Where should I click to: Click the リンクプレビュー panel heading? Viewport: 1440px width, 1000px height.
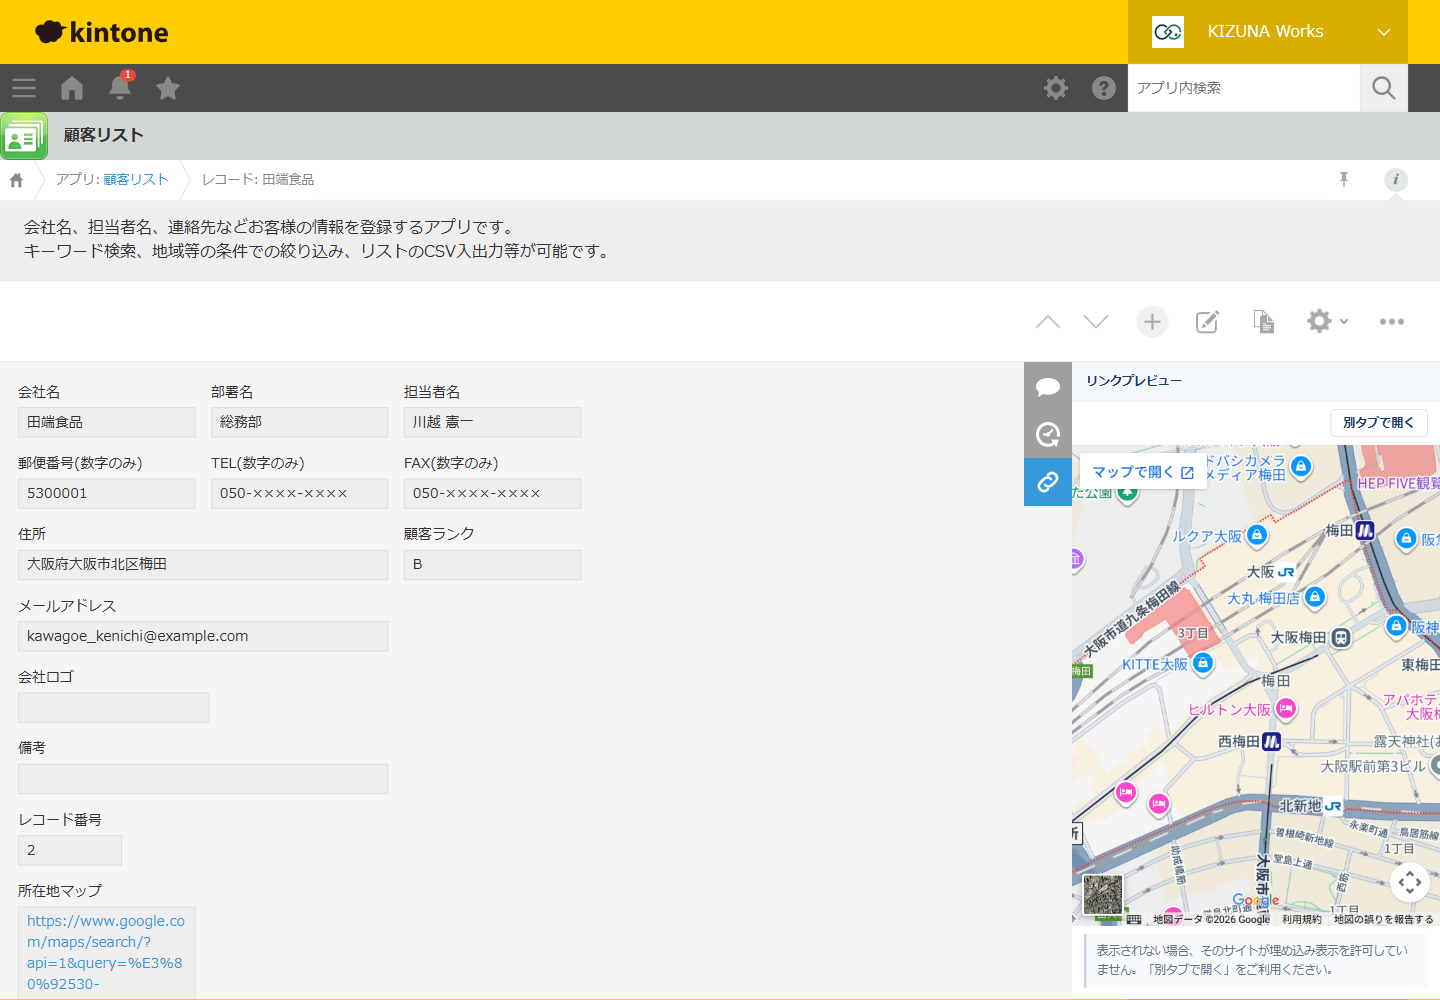[1134, 381]
